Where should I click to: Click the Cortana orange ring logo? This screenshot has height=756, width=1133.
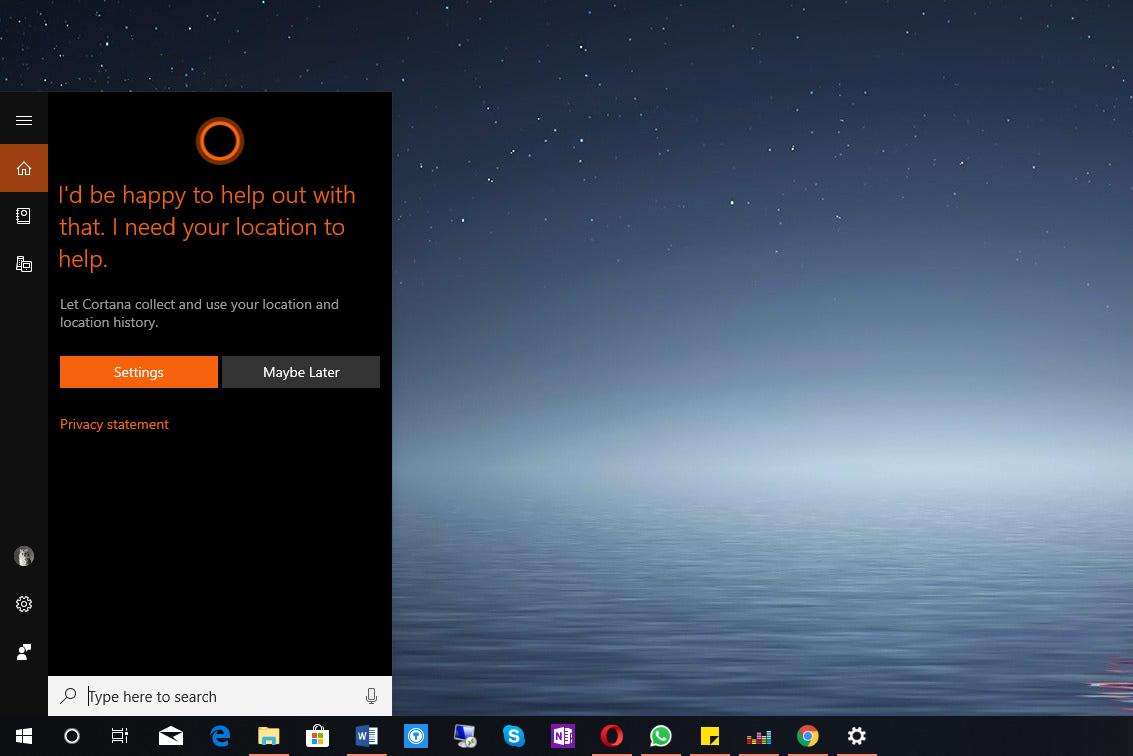click(220, 141)
